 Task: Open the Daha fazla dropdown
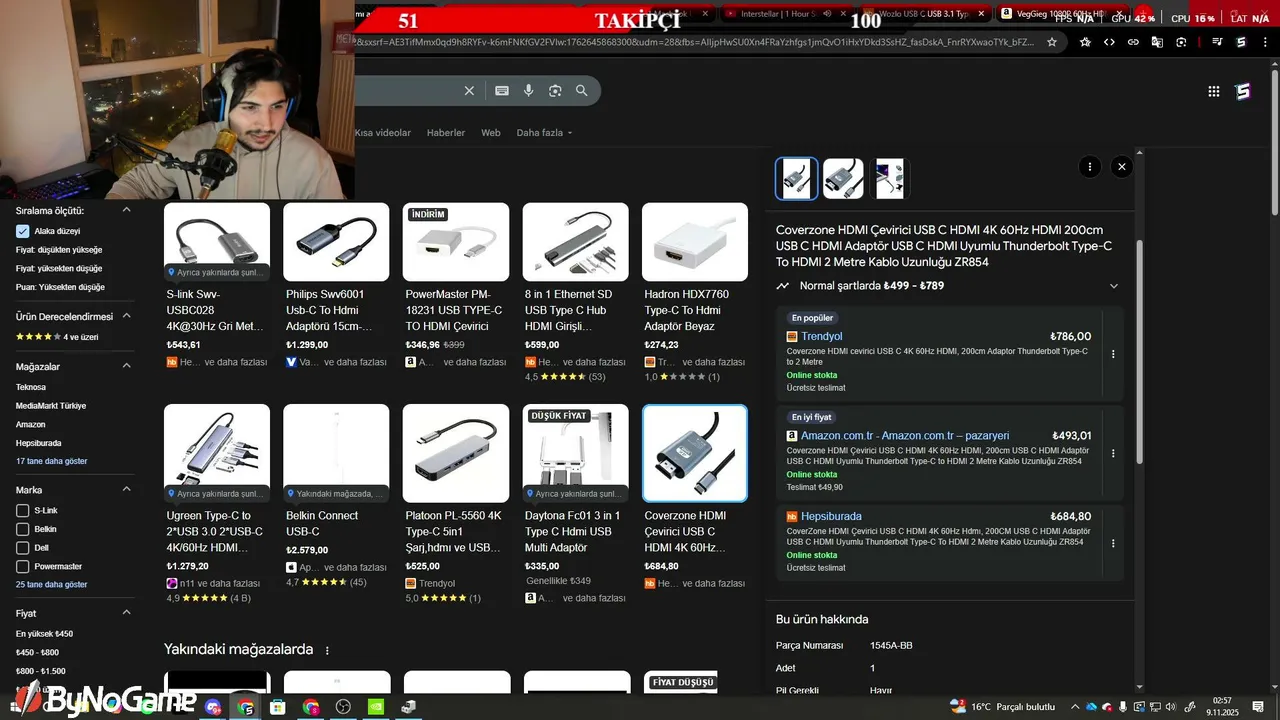point(545,133)
